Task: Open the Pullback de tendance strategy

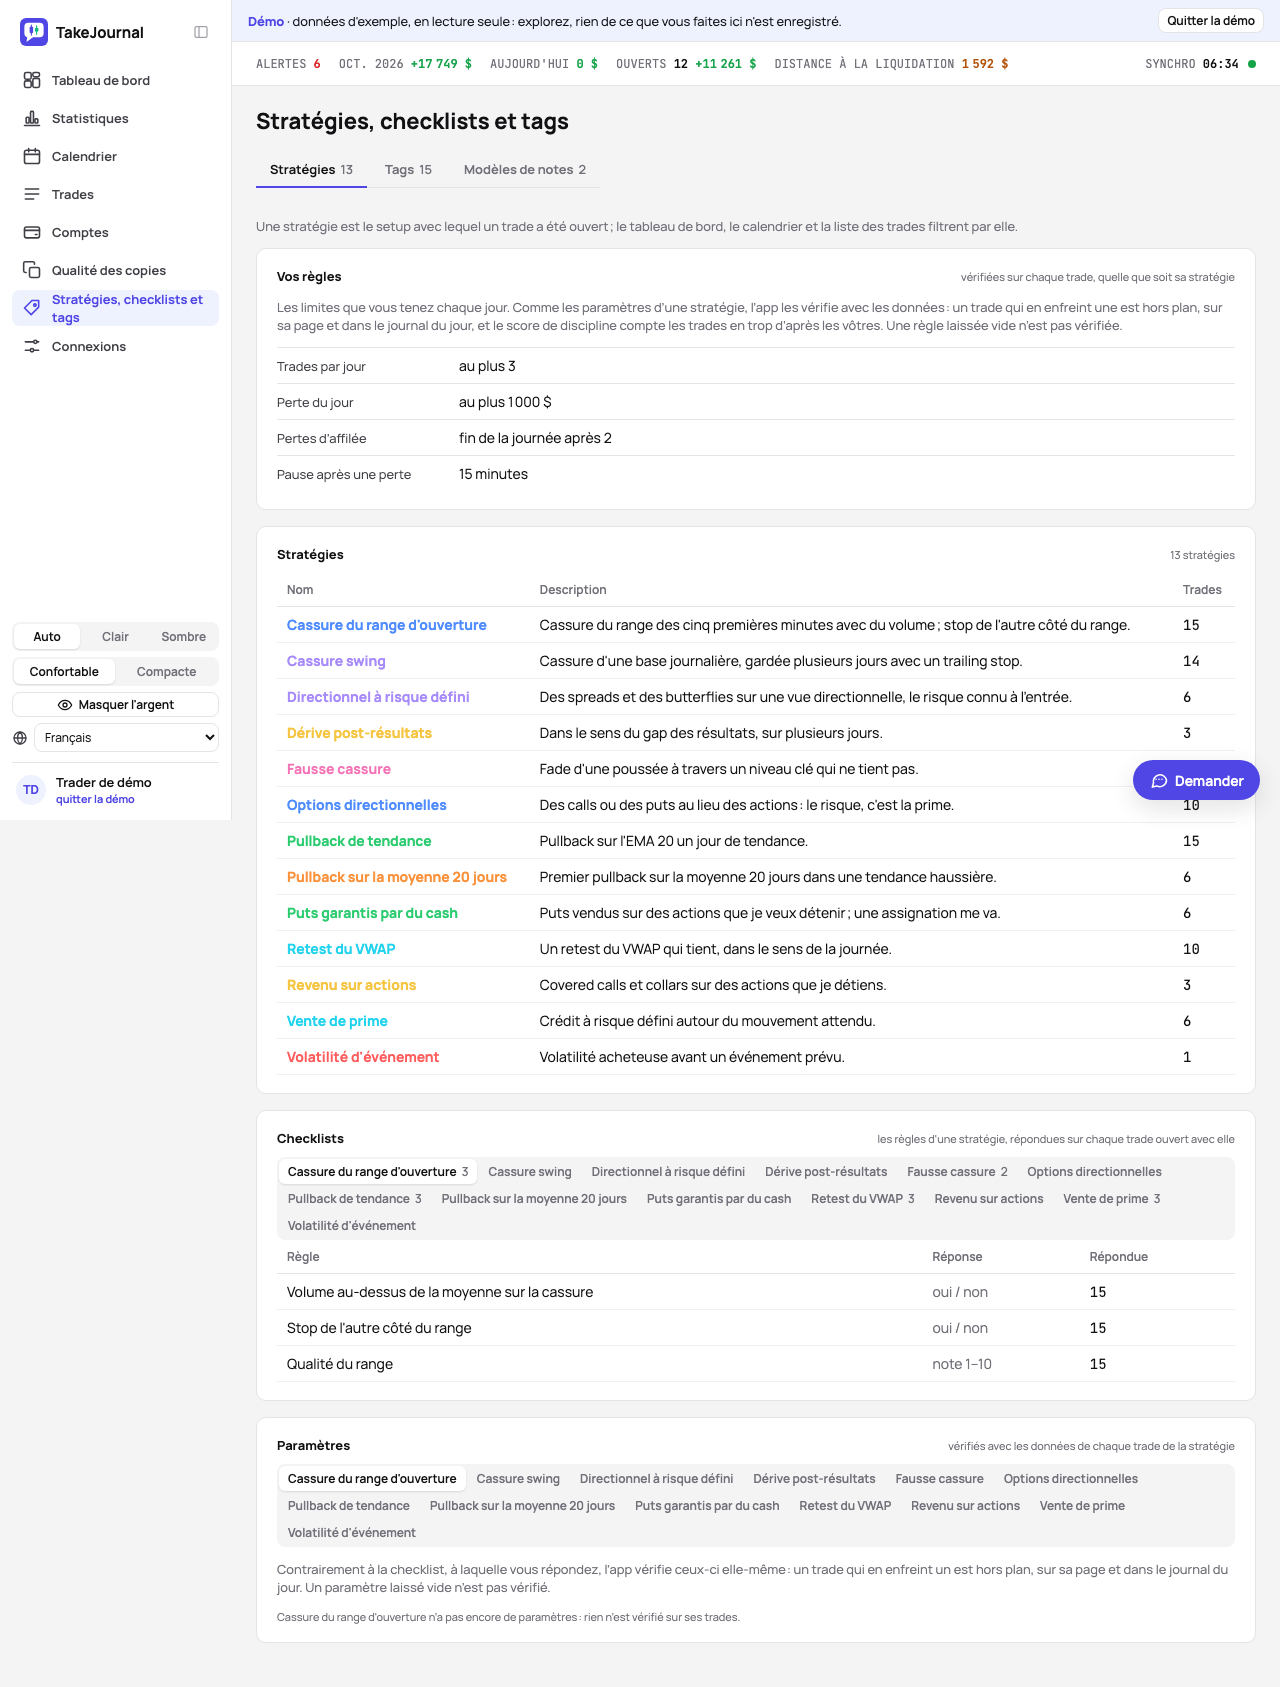Action: click(x=359, y=841)
